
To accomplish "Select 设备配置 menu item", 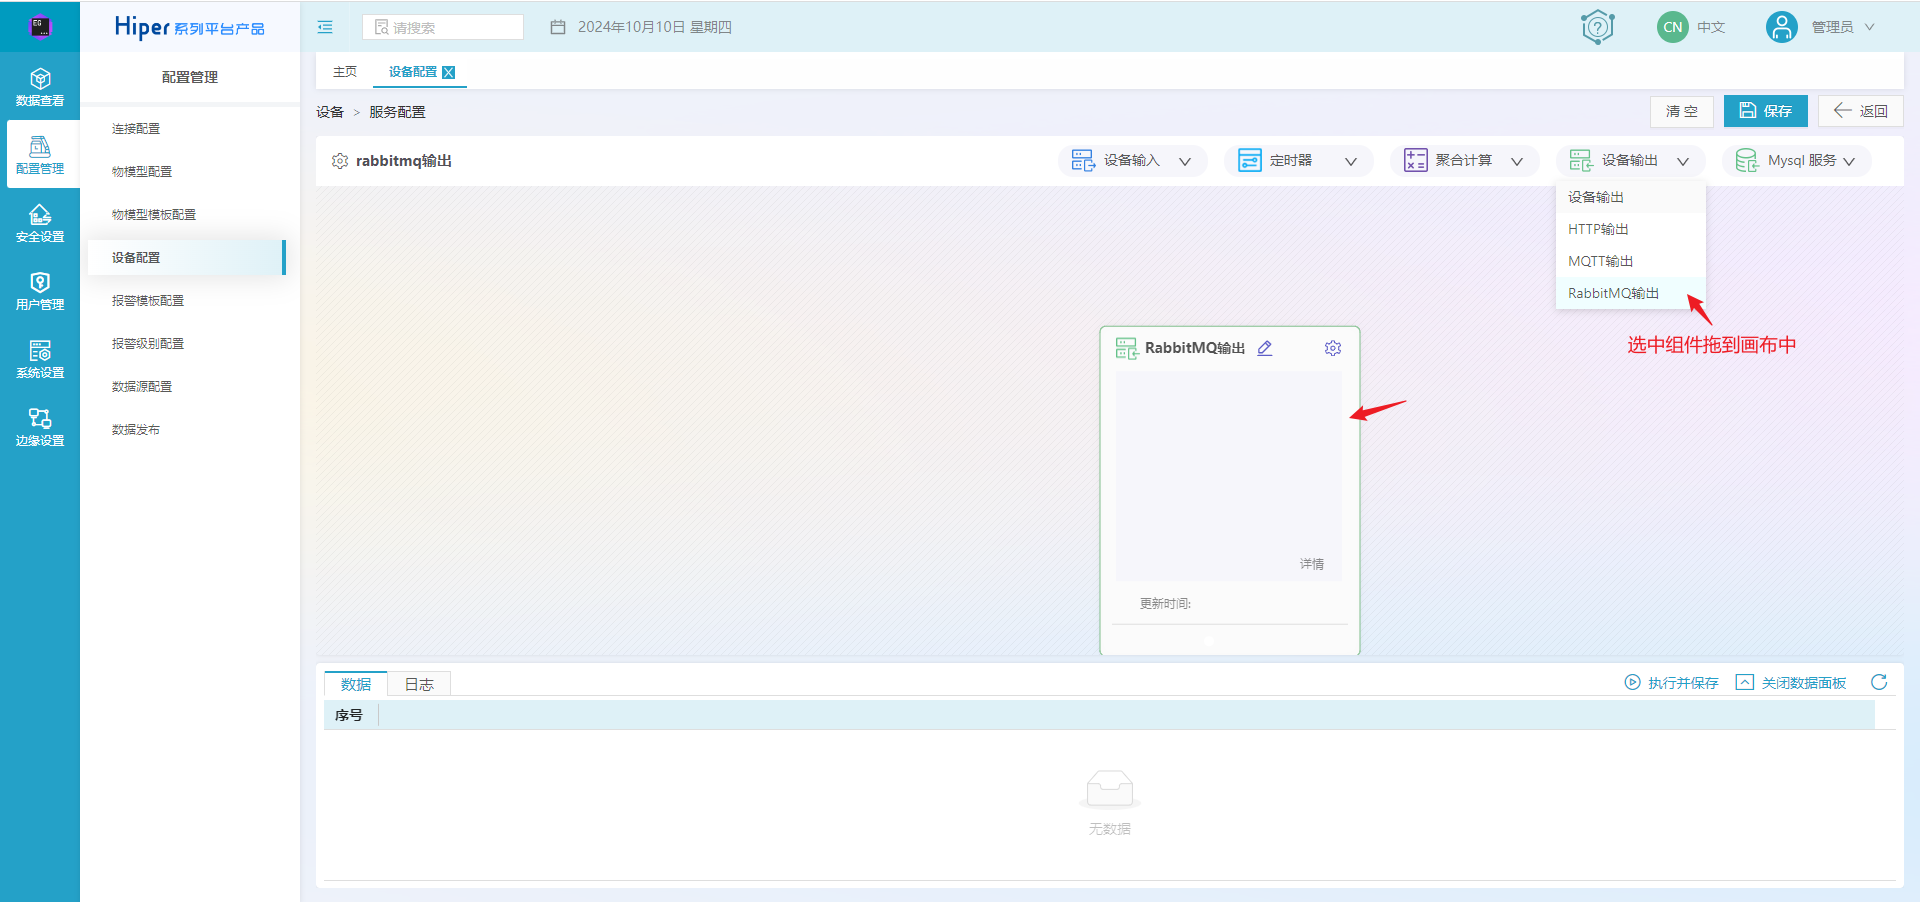I will (x=186, y=258).
